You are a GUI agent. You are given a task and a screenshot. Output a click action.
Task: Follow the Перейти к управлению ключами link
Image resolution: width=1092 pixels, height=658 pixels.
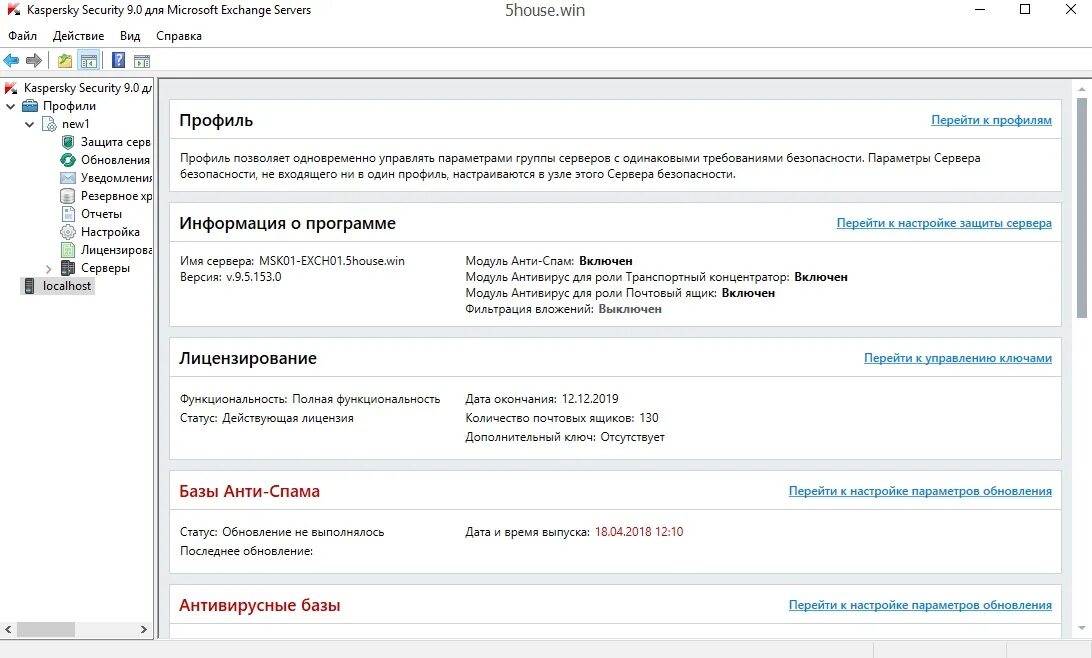(x=957, y=358)
